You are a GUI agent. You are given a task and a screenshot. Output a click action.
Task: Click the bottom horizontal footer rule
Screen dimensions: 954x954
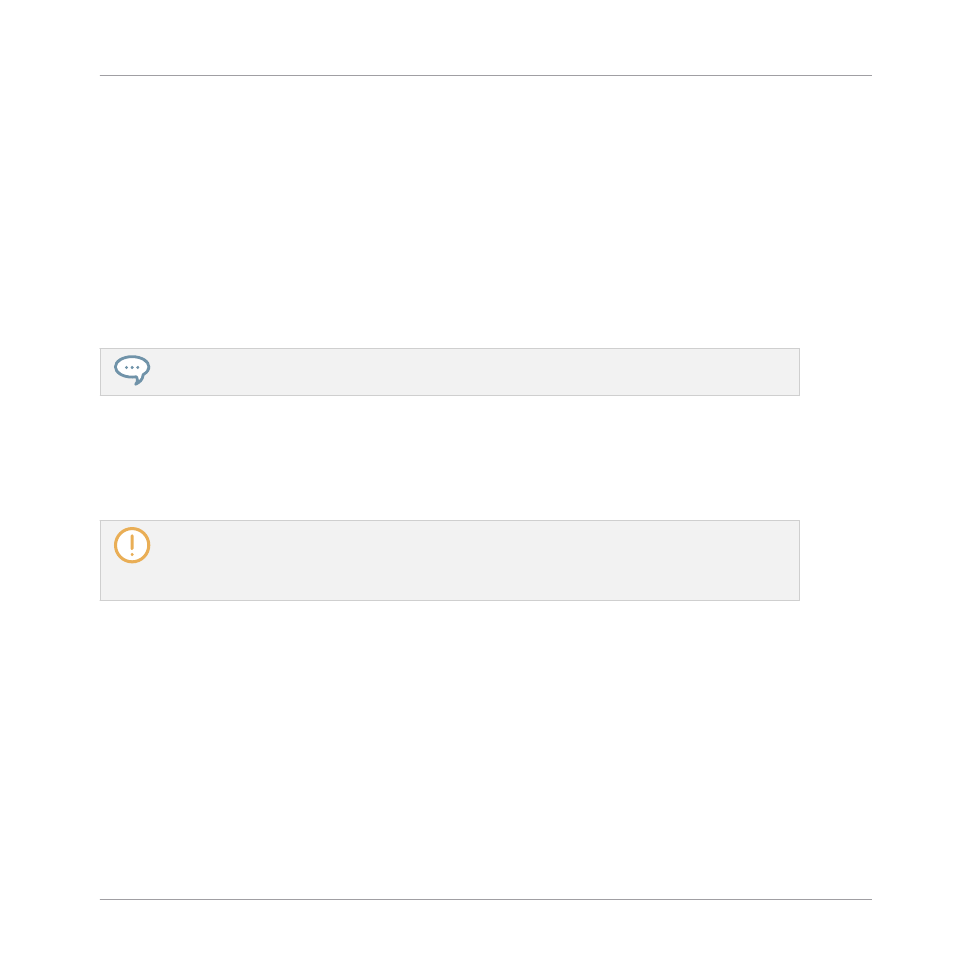pyautogui.click(x=486, y=899)
